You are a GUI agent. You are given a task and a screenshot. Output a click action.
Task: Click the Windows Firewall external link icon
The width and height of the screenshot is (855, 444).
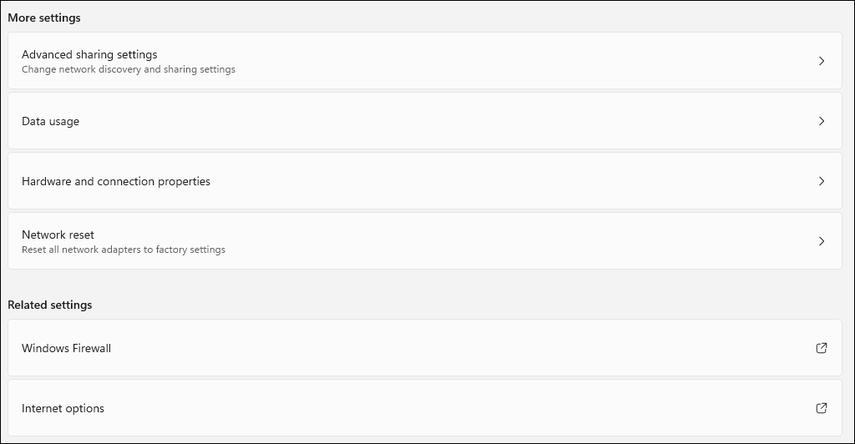pos(821,348)
